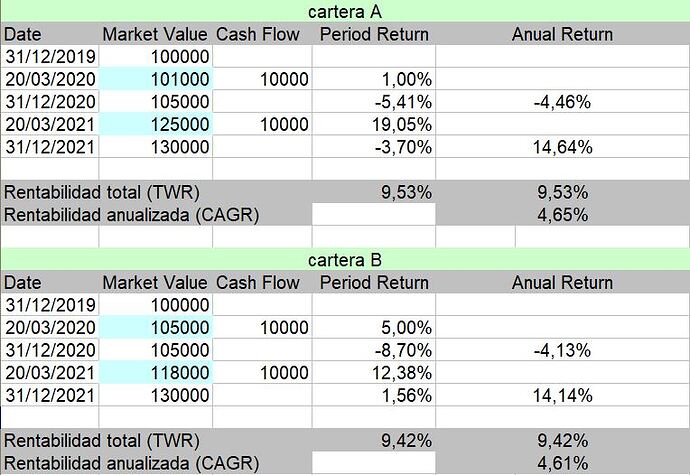Image resolution: width=690 pixels, height=475 pixels.
Task: Select cartera B period return 1,56% cell
Action: pos(374,395)
